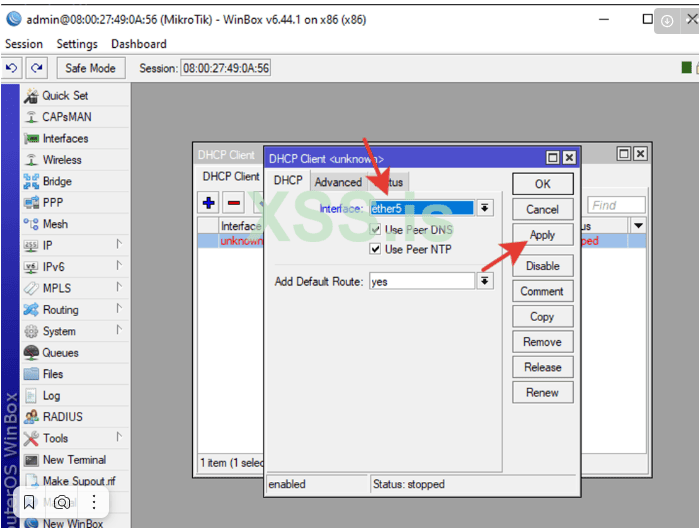Click the Remove button
The image size is (699, 528).
point(543,342)
